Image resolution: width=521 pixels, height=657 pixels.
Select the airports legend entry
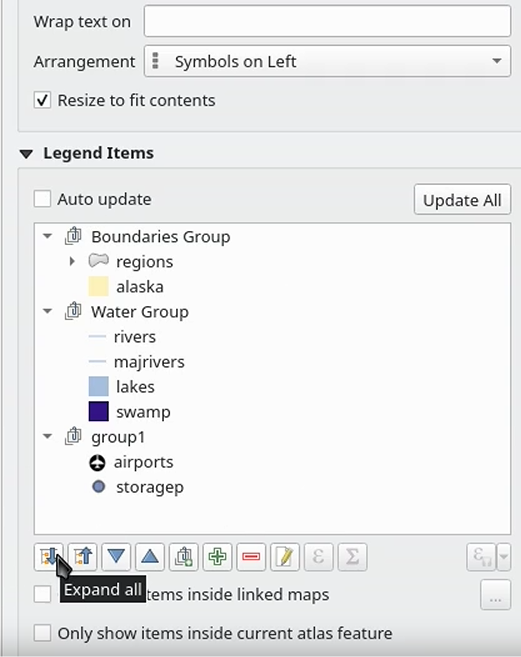pos(143,462)
